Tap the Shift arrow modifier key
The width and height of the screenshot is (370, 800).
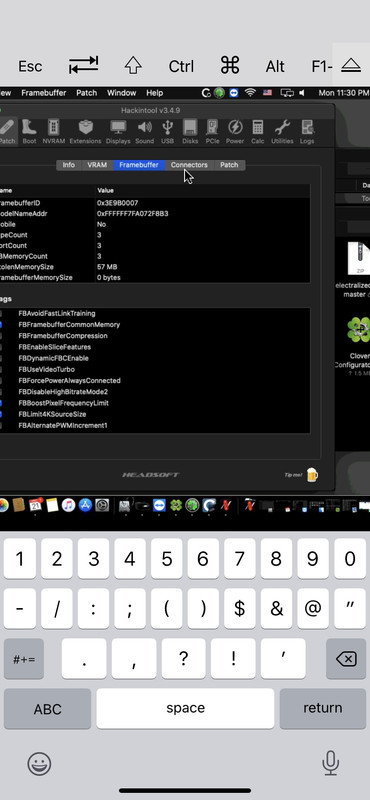133,65
